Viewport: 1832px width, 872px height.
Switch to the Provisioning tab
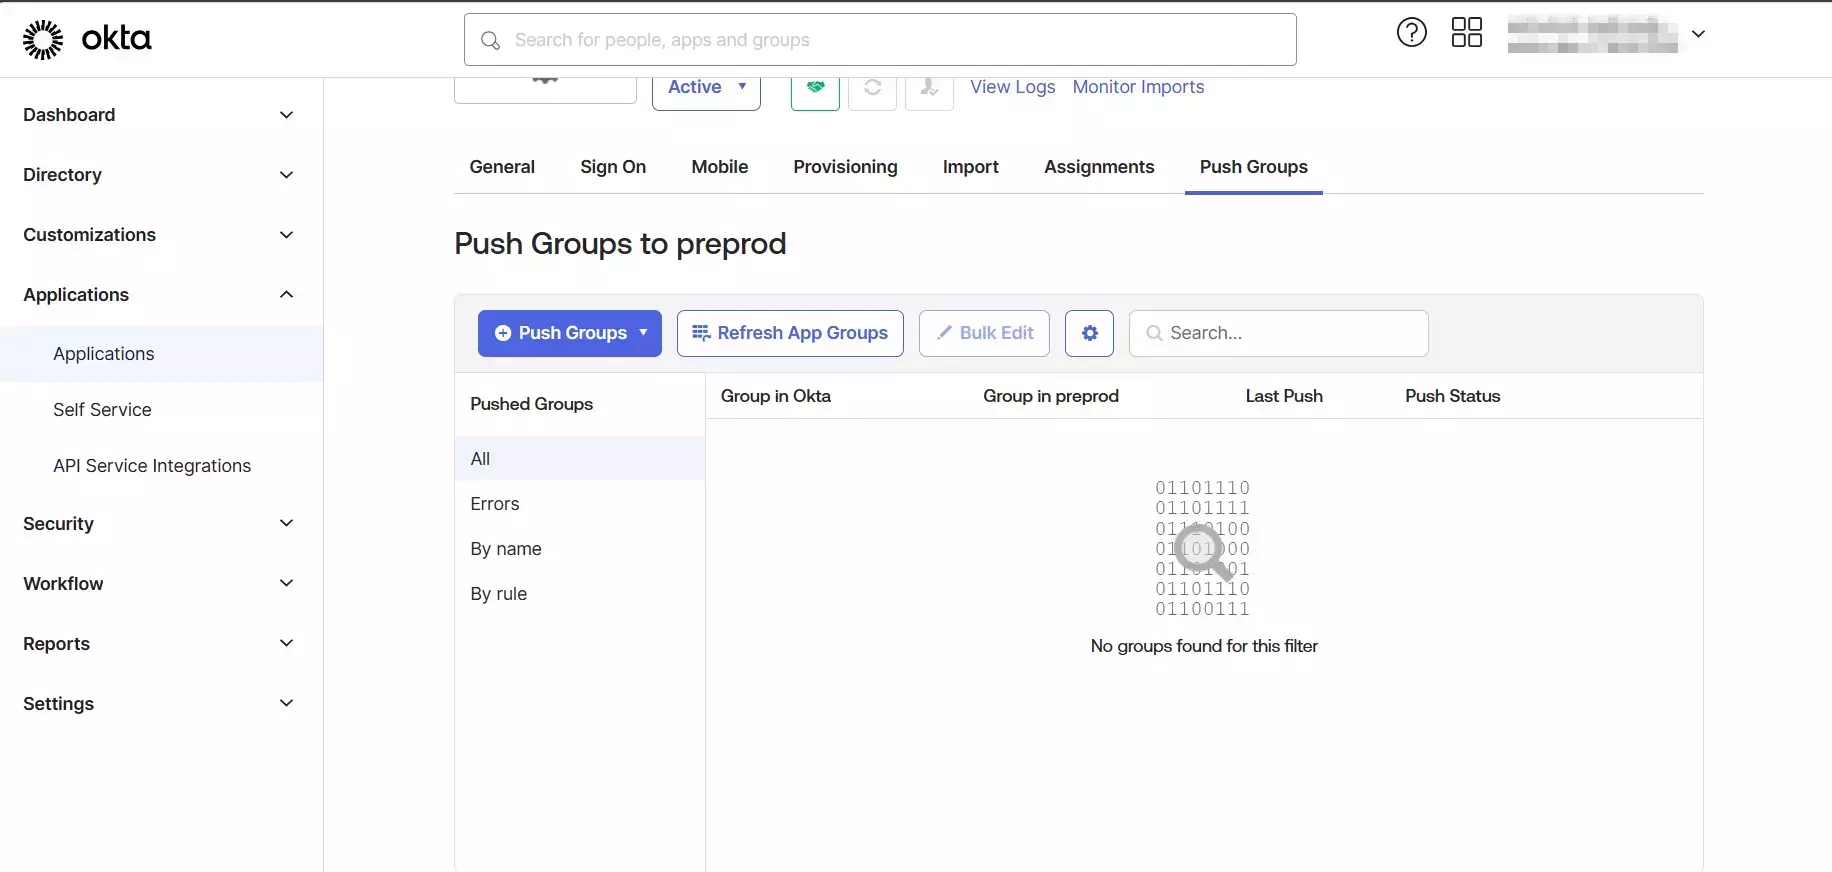tap(845, 167)
